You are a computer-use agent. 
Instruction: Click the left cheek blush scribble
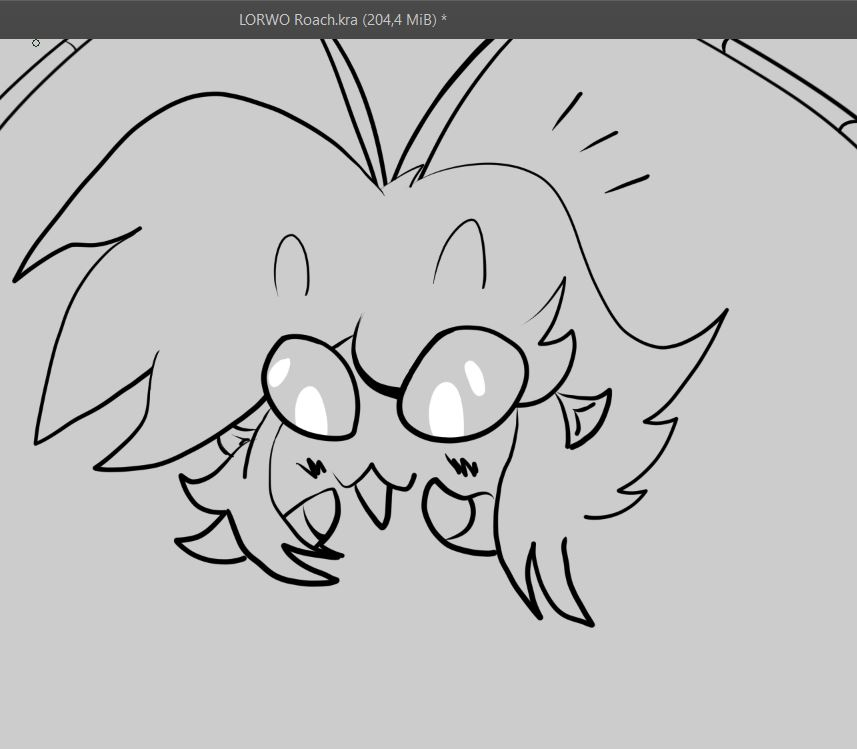tap(314, 466)
